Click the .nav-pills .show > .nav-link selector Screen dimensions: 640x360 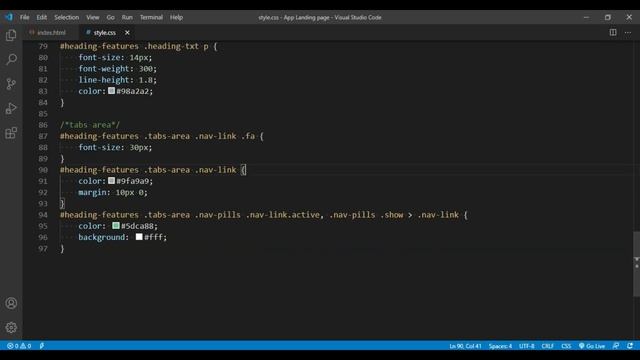pos(394,215)
